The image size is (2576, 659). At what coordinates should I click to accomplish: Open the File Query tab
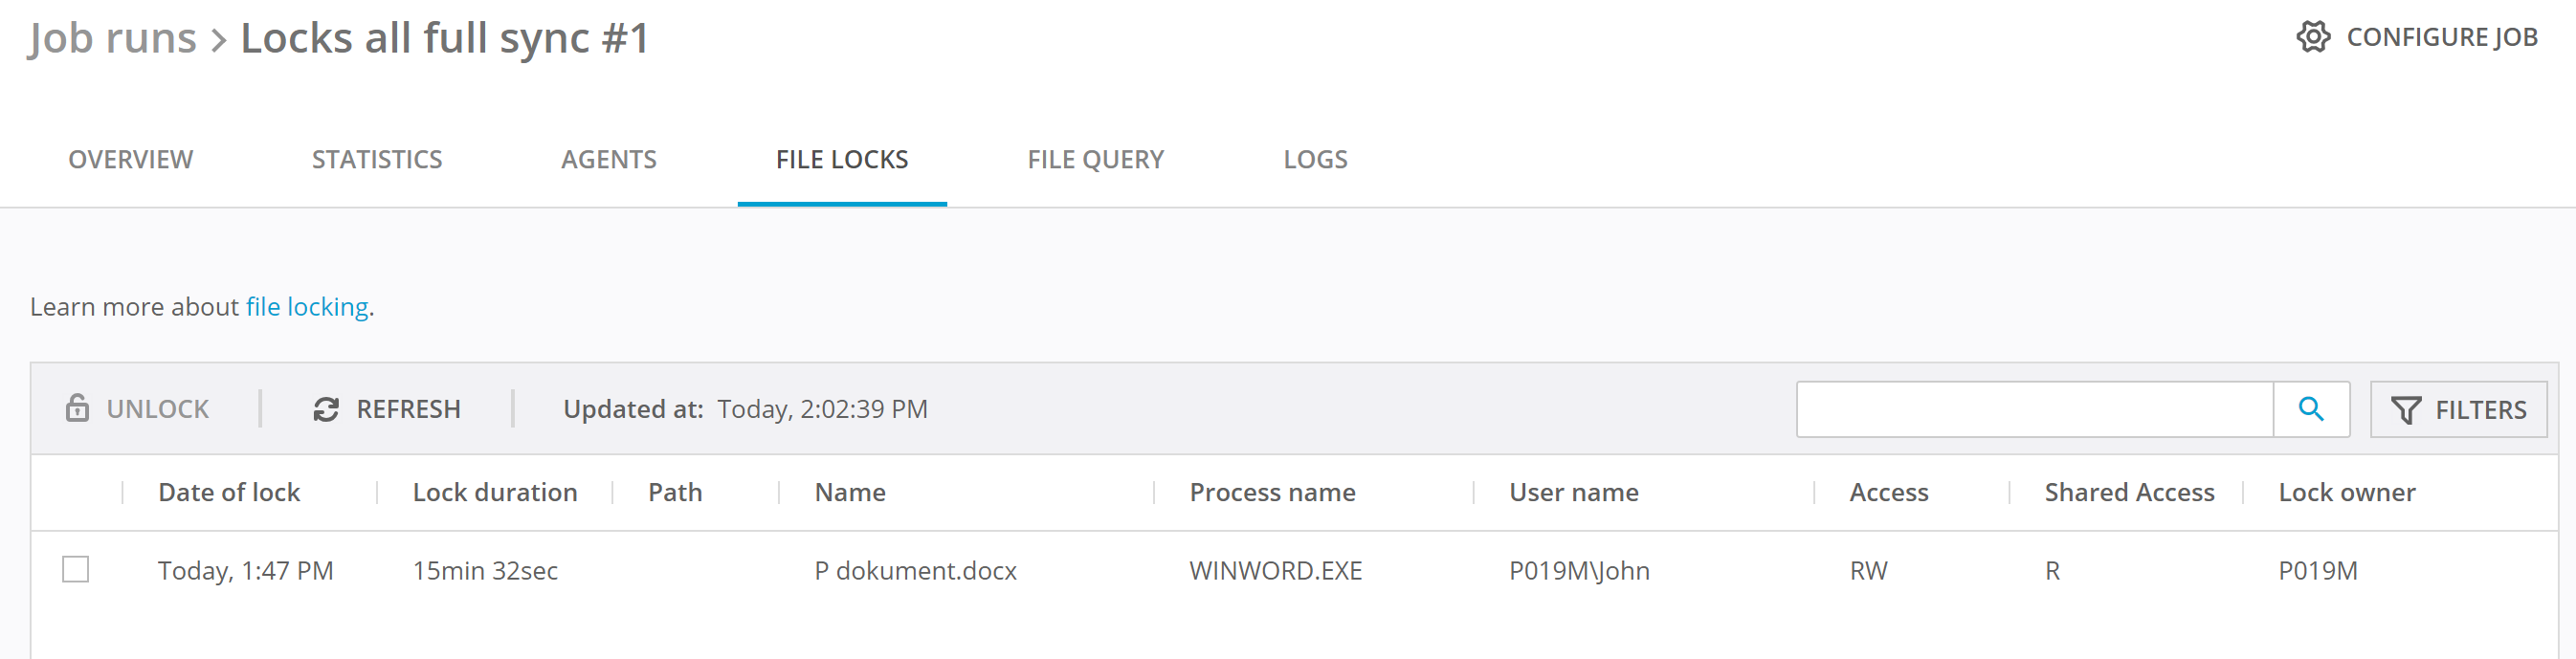1095,160
